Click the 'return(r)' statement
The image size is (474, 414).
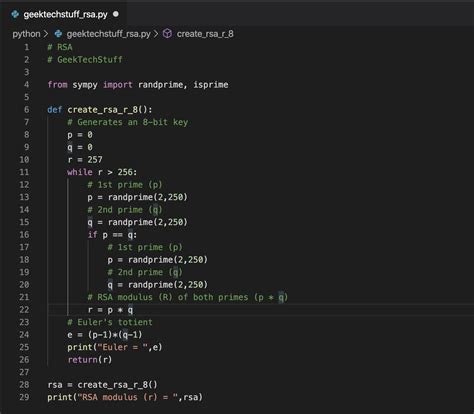point(90,360)
